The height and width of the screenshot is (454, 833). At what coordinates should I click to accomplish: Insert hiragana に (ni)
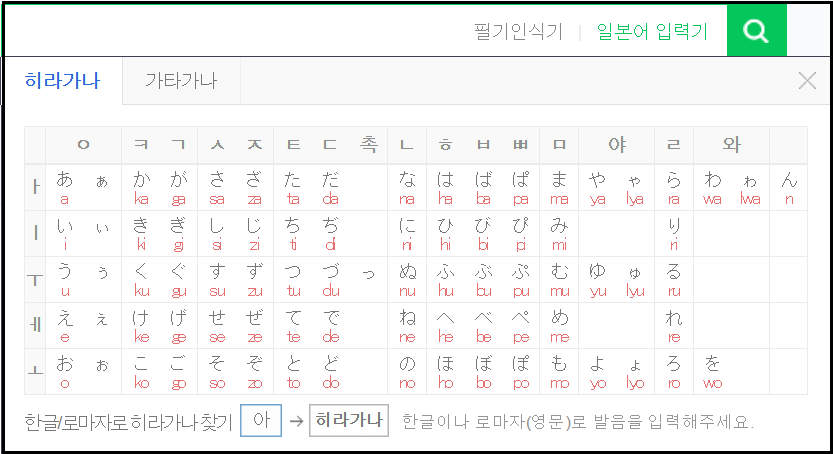coord(407,234)
